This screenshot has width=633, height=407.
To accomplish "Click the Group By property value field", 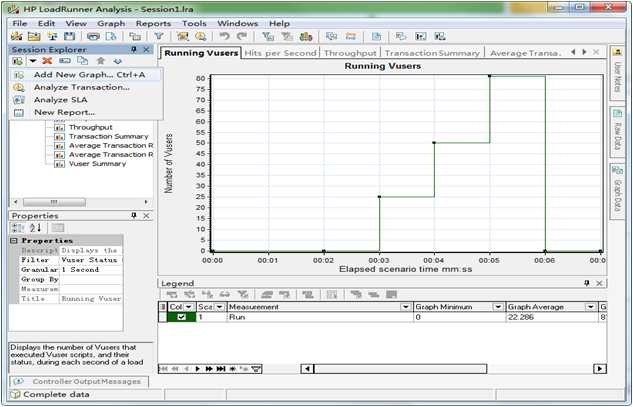I will point(91,279).
